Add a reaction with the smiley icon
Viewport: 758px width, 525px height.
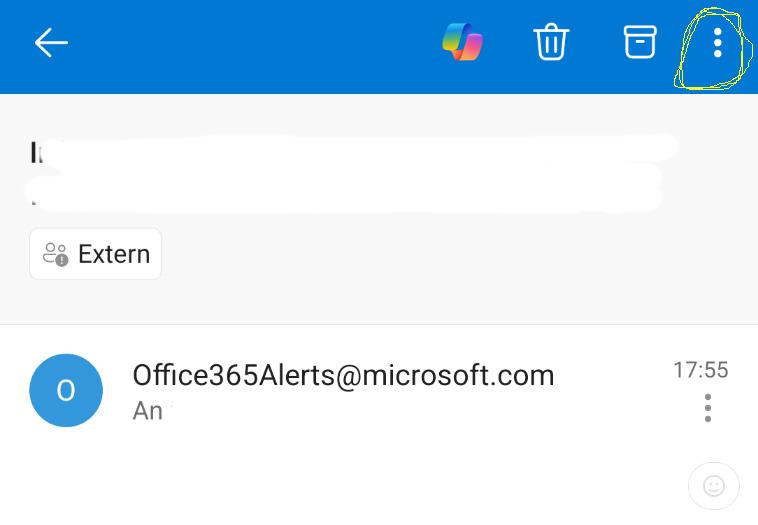714,487
